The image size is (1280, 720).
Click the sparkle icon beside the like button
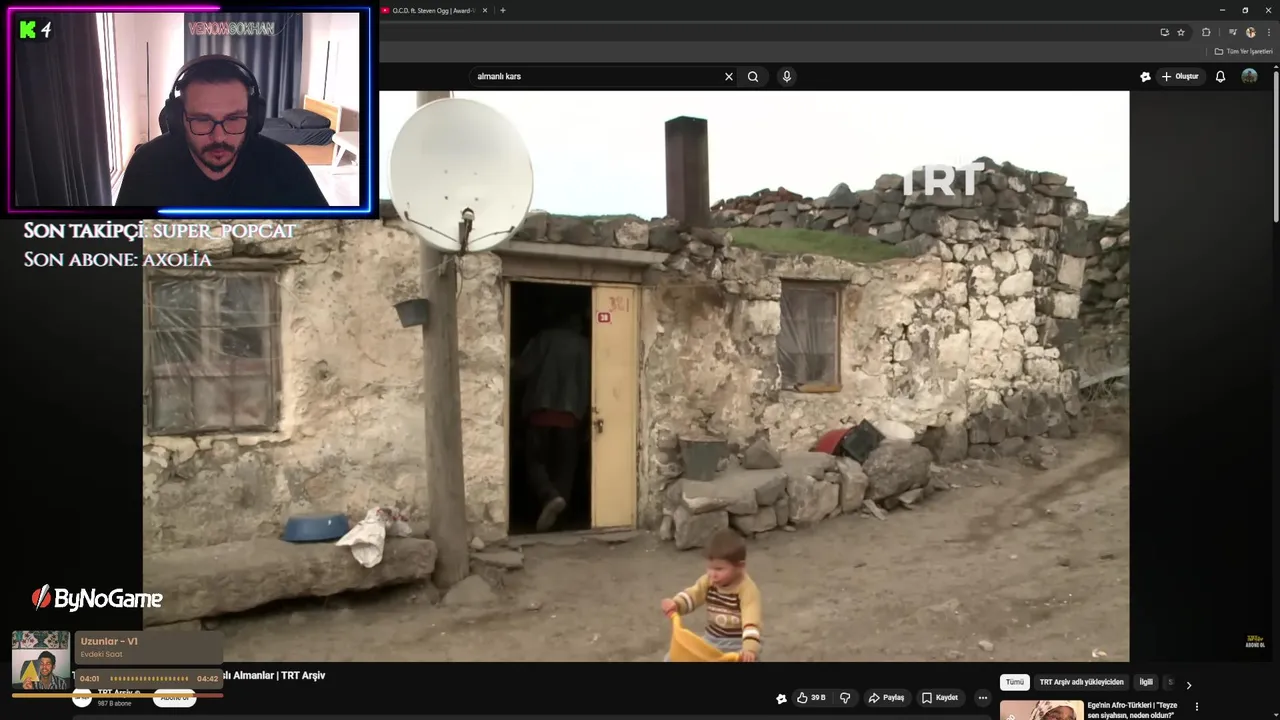pyautogui.click(x=781, y=698)
